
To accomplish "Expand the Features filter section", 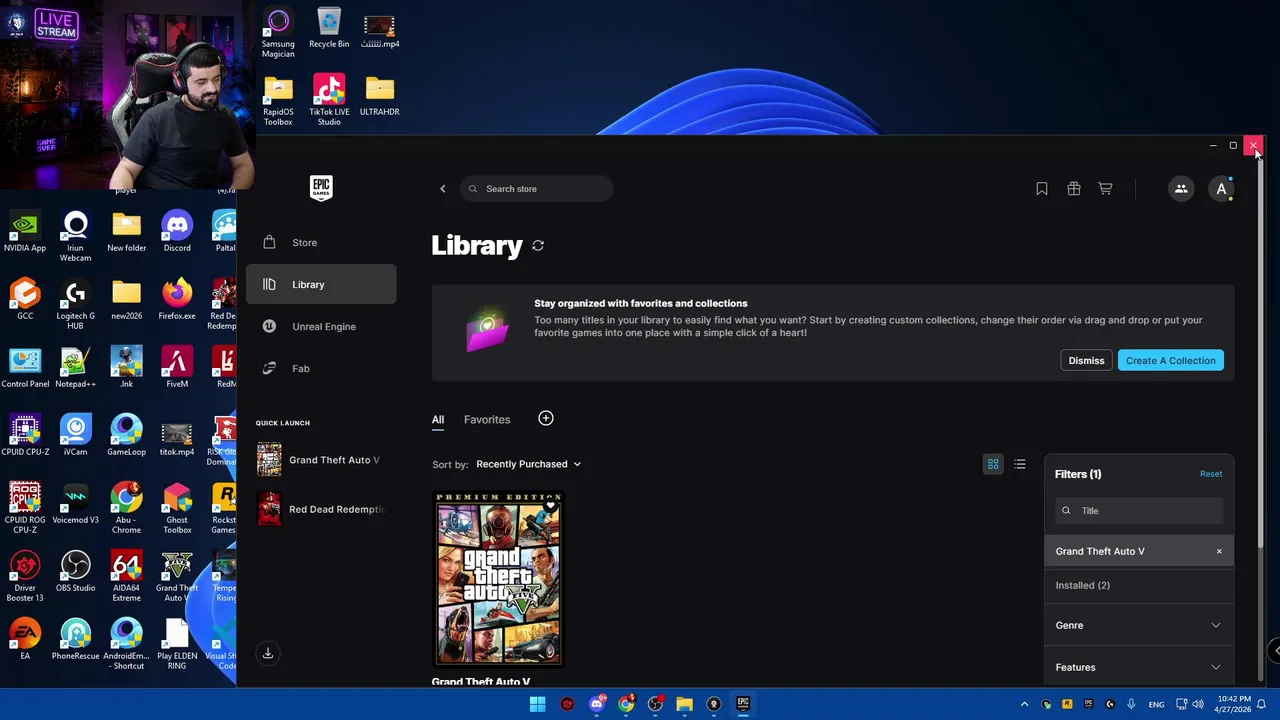I will click(1139, 667).
